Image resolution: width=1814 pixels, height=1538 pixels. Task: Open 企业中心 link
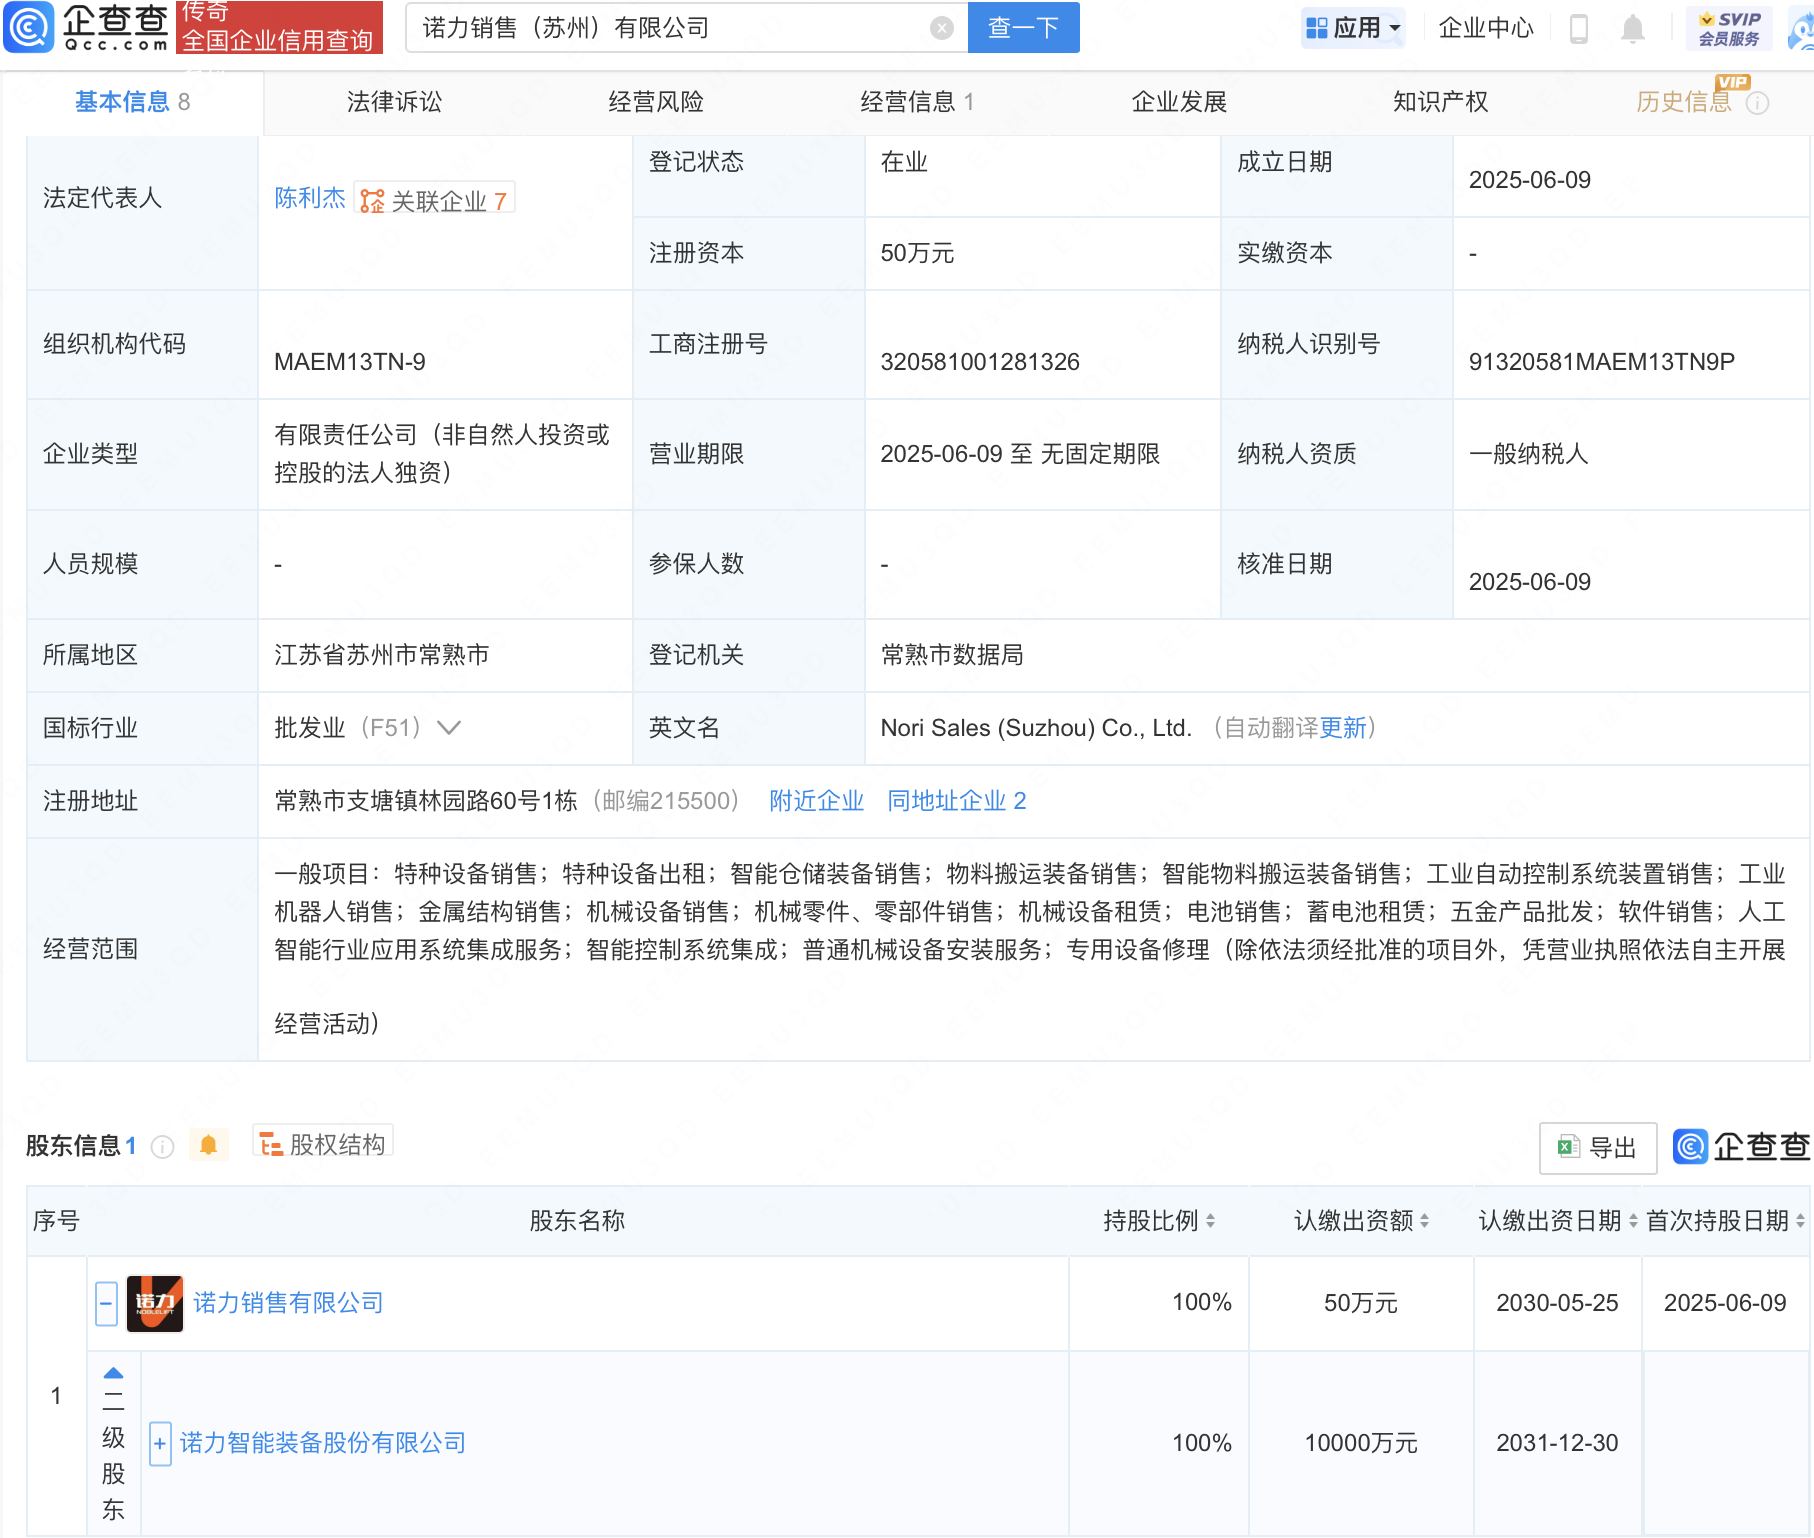tap(1486, 28)
